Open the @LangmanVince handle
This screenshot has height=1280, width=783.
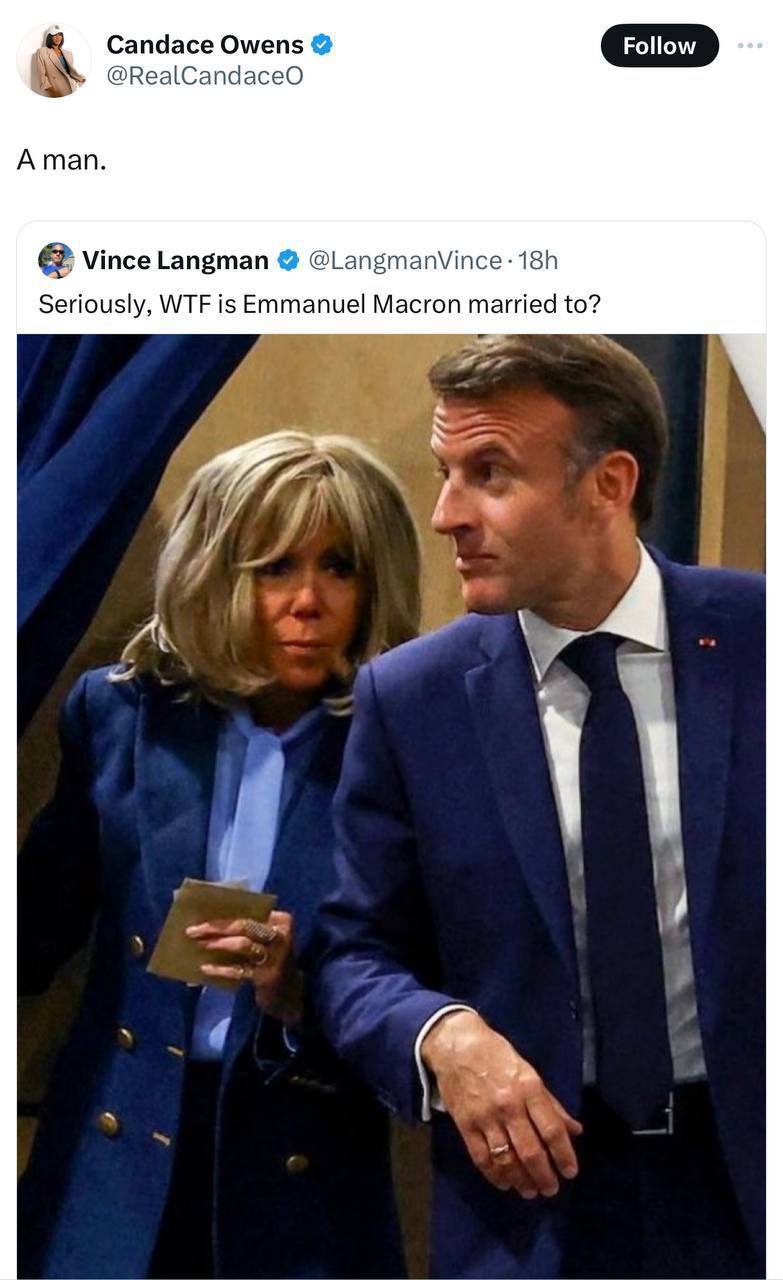coord(405,261)
